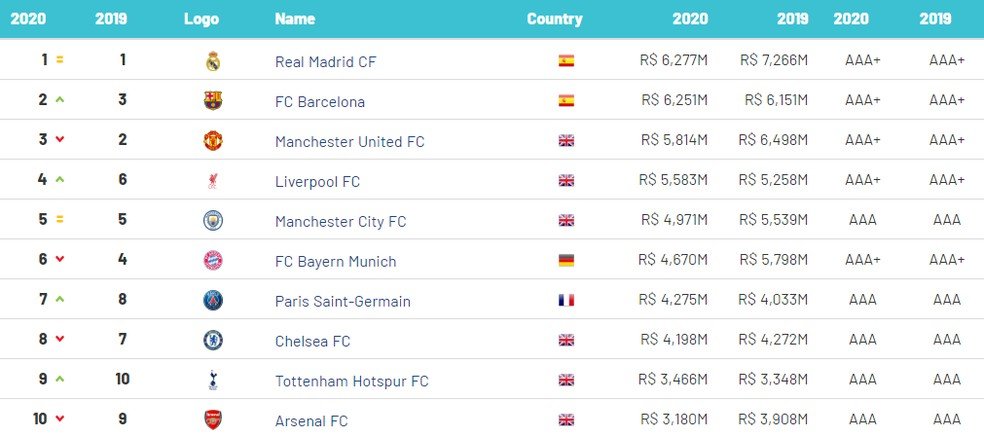Sort by the Country column header

554,19
